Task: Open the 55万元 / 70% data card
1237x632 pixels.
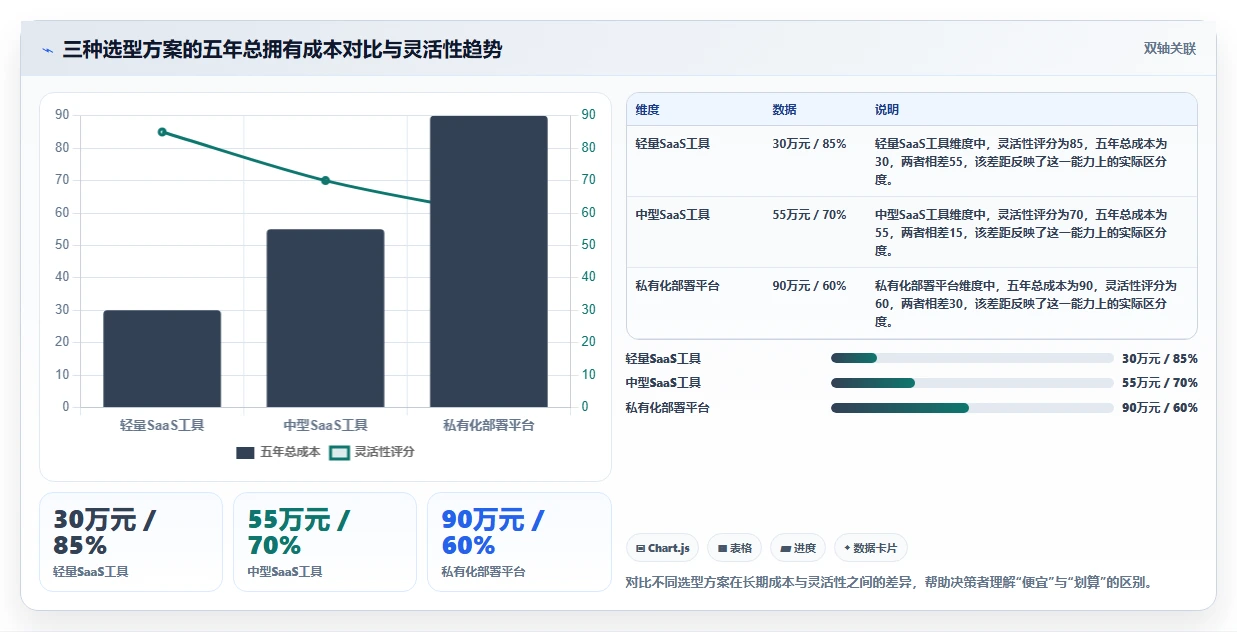Action: coord(325,542)
